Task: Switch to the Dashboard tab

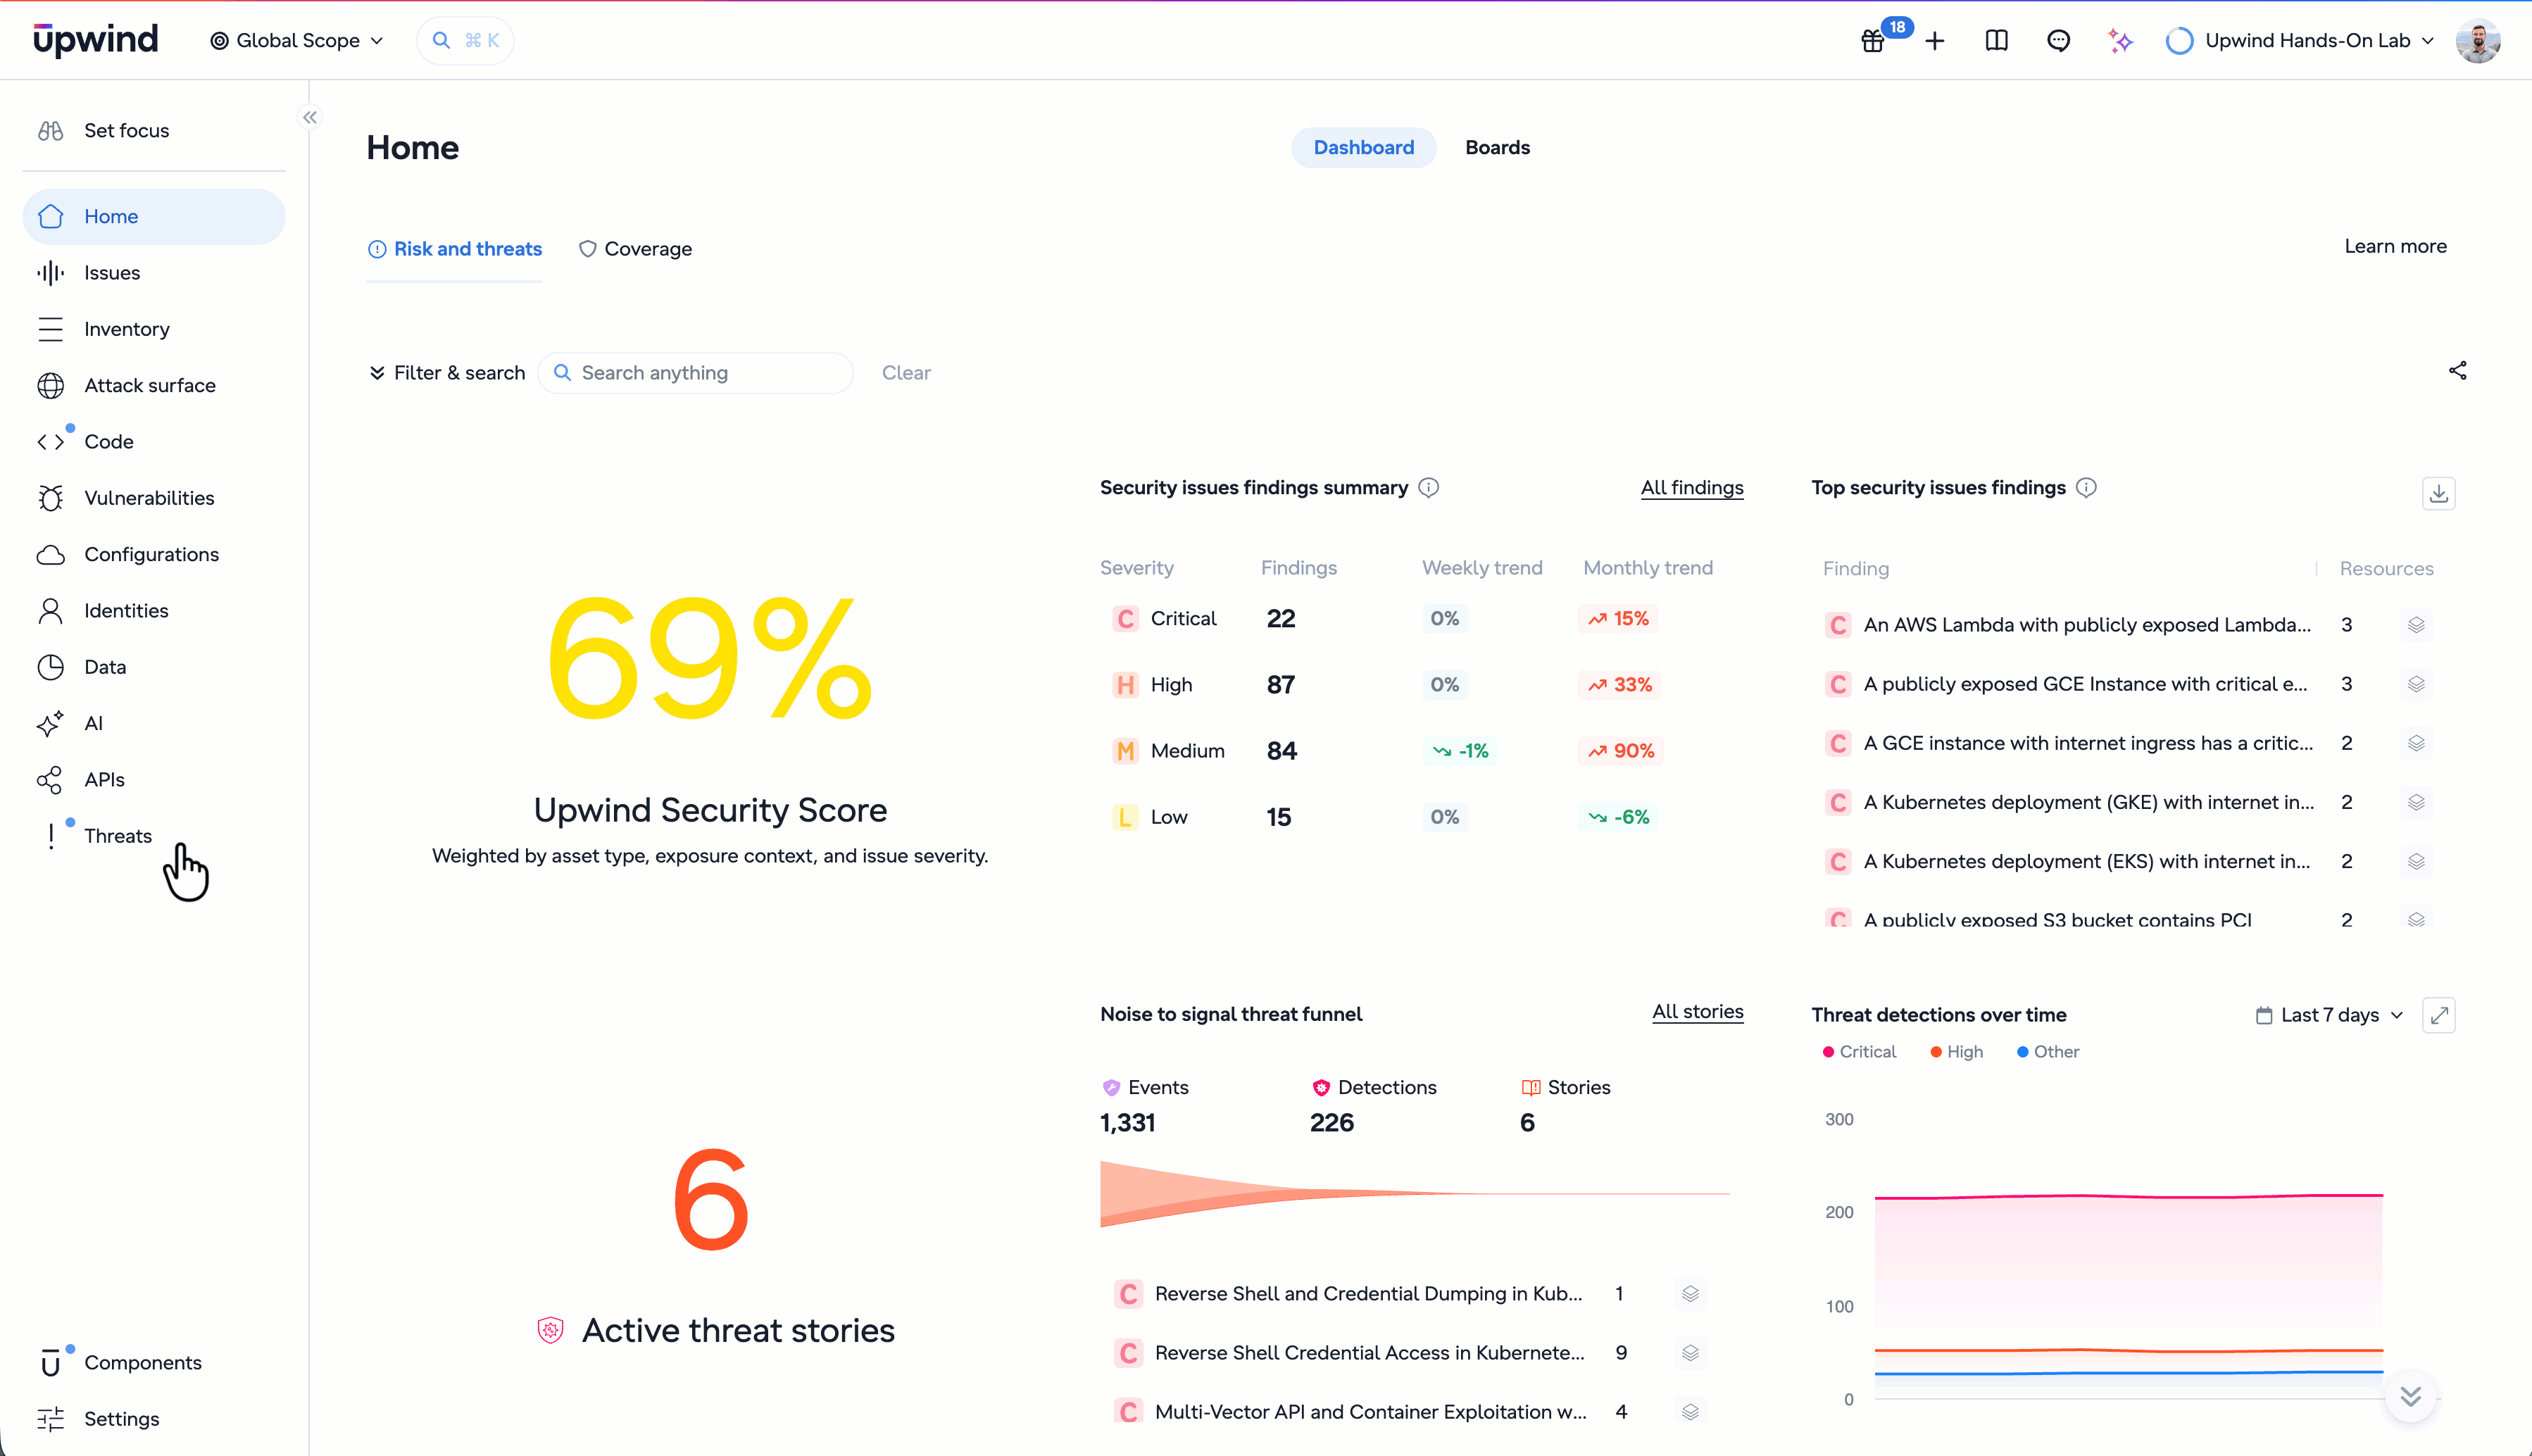Action: [x=1364, y=148]
